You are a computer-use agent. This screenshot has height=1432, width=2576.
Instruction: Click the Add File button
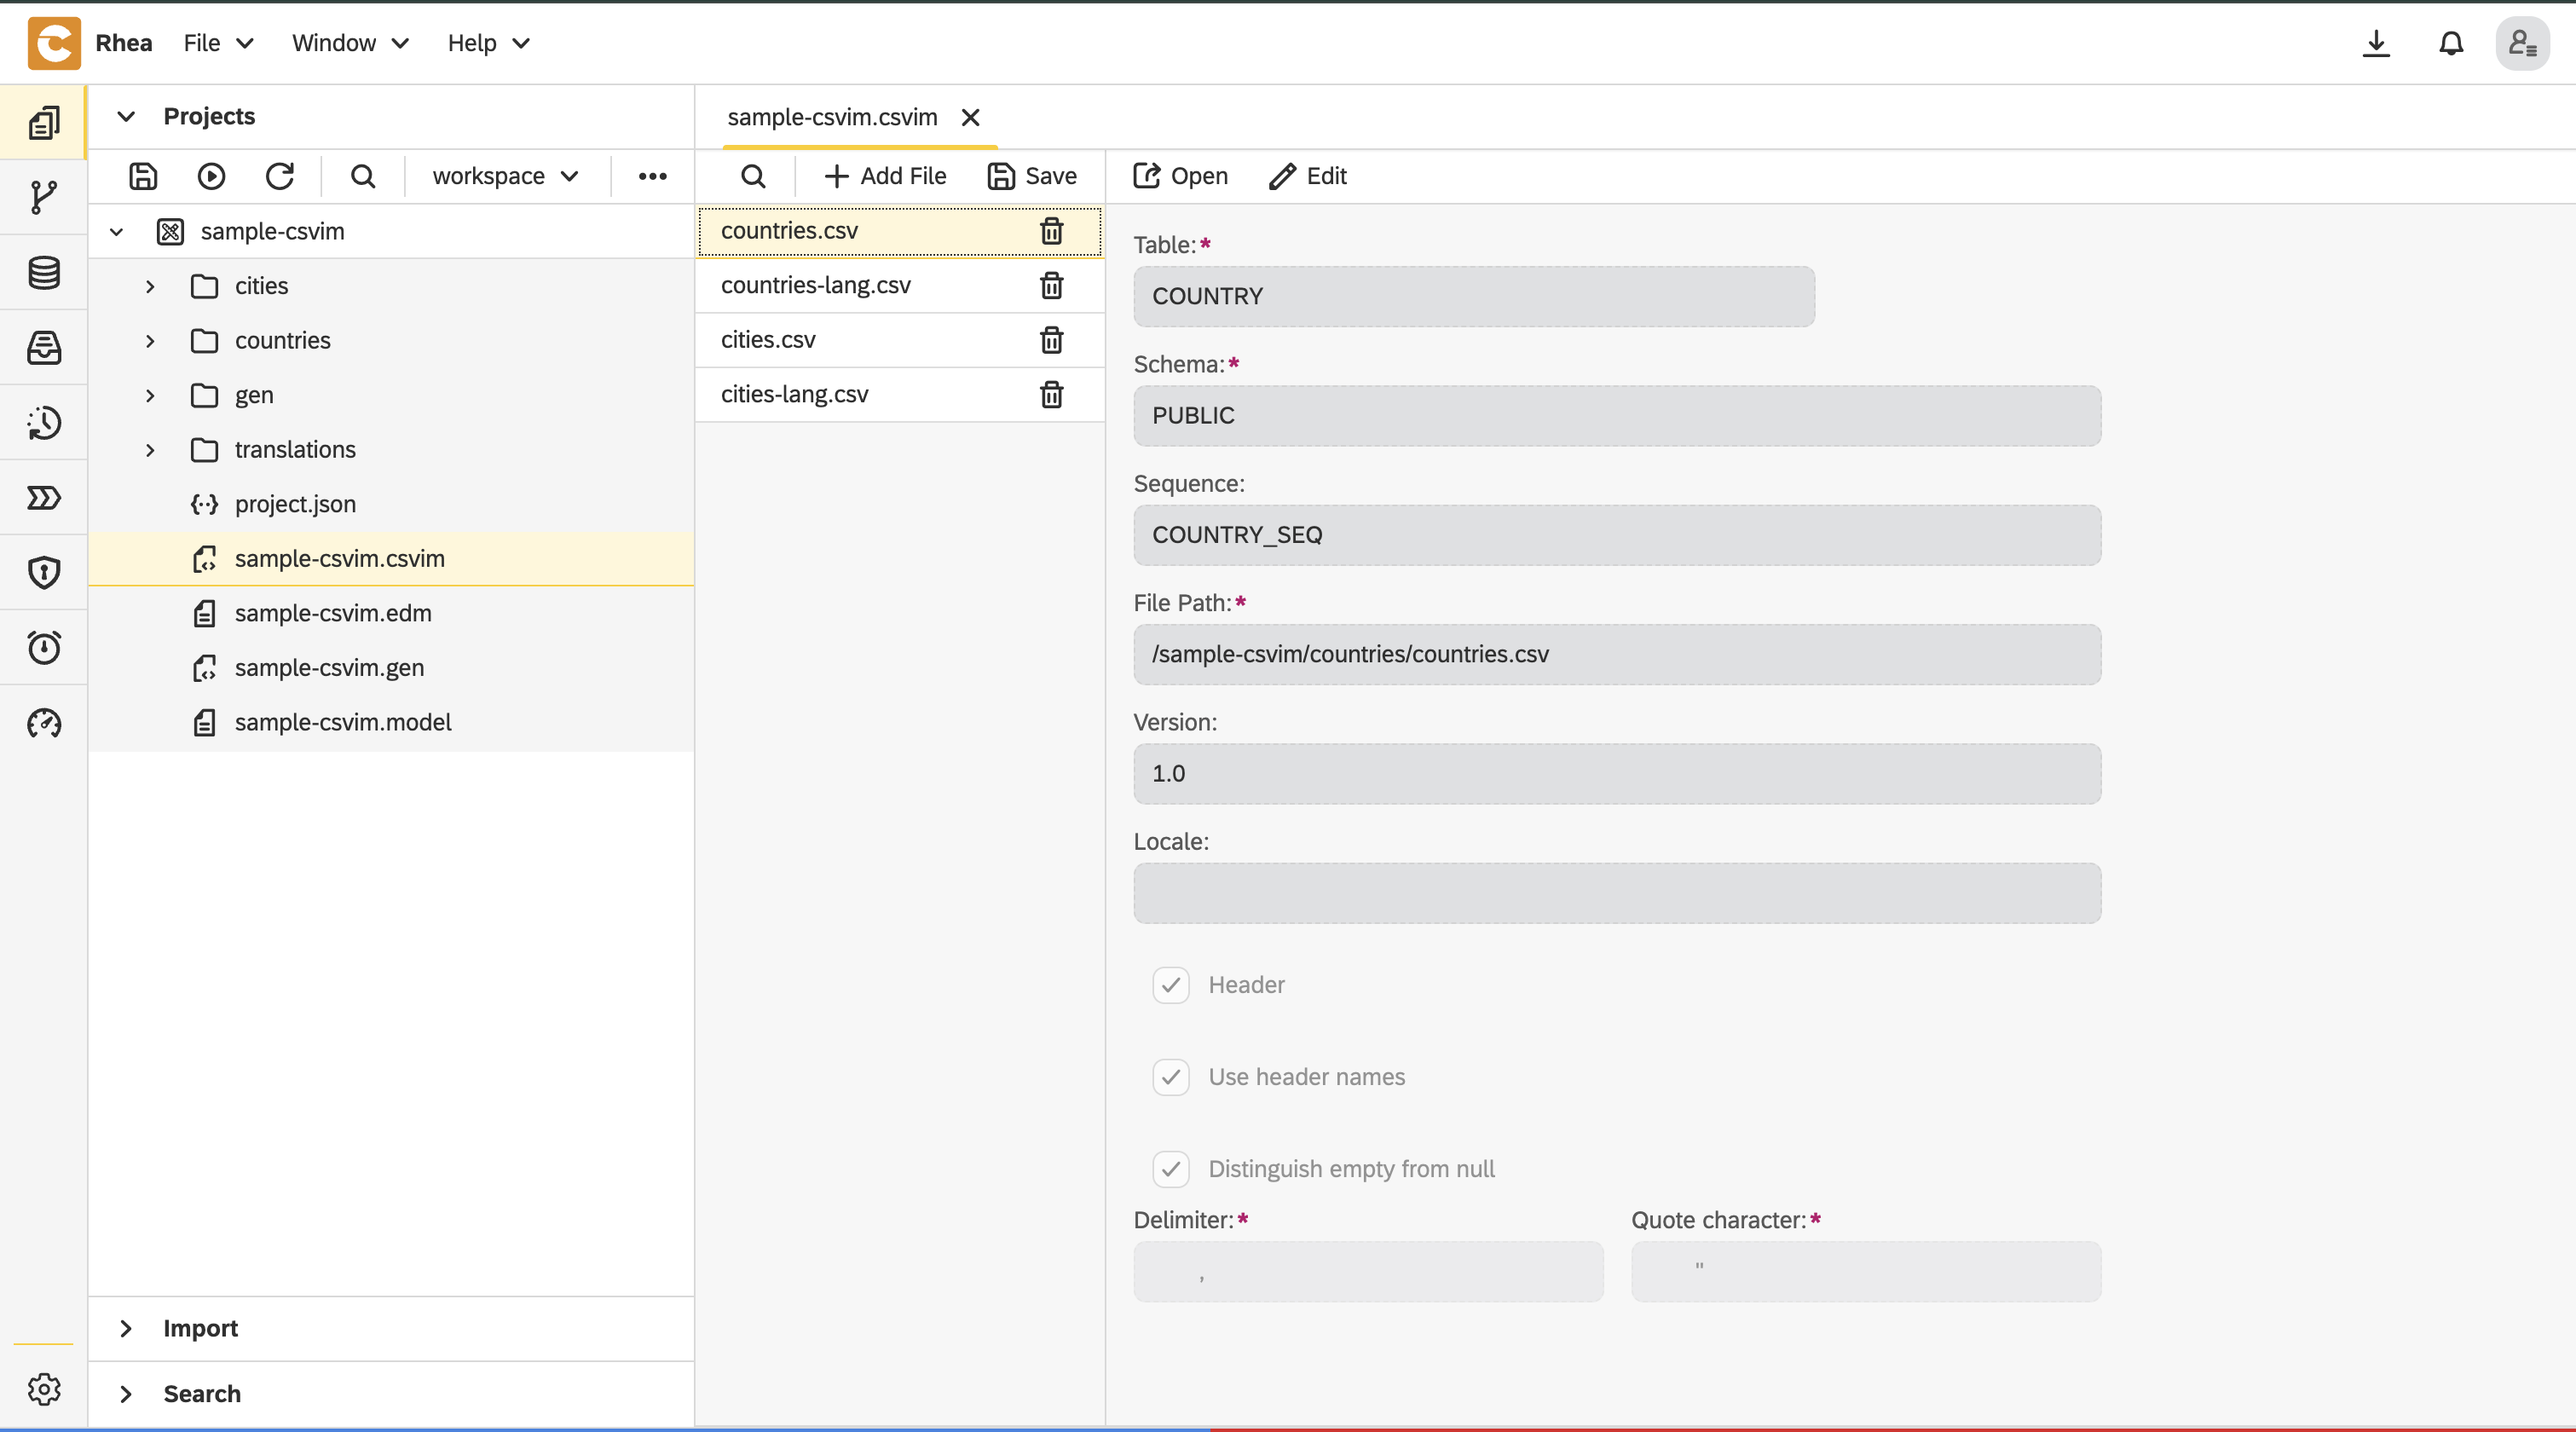(885, 176)
